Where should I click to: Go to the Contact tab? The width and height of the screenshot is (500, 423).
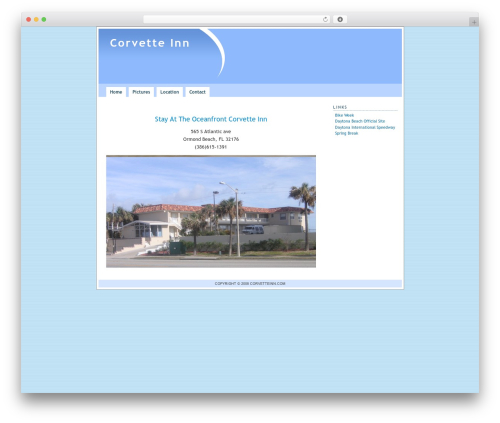click(x=197, y=92)
